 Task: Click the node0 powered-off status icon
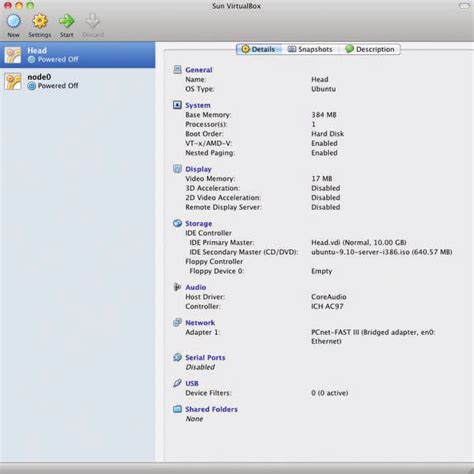click(32, 86)
